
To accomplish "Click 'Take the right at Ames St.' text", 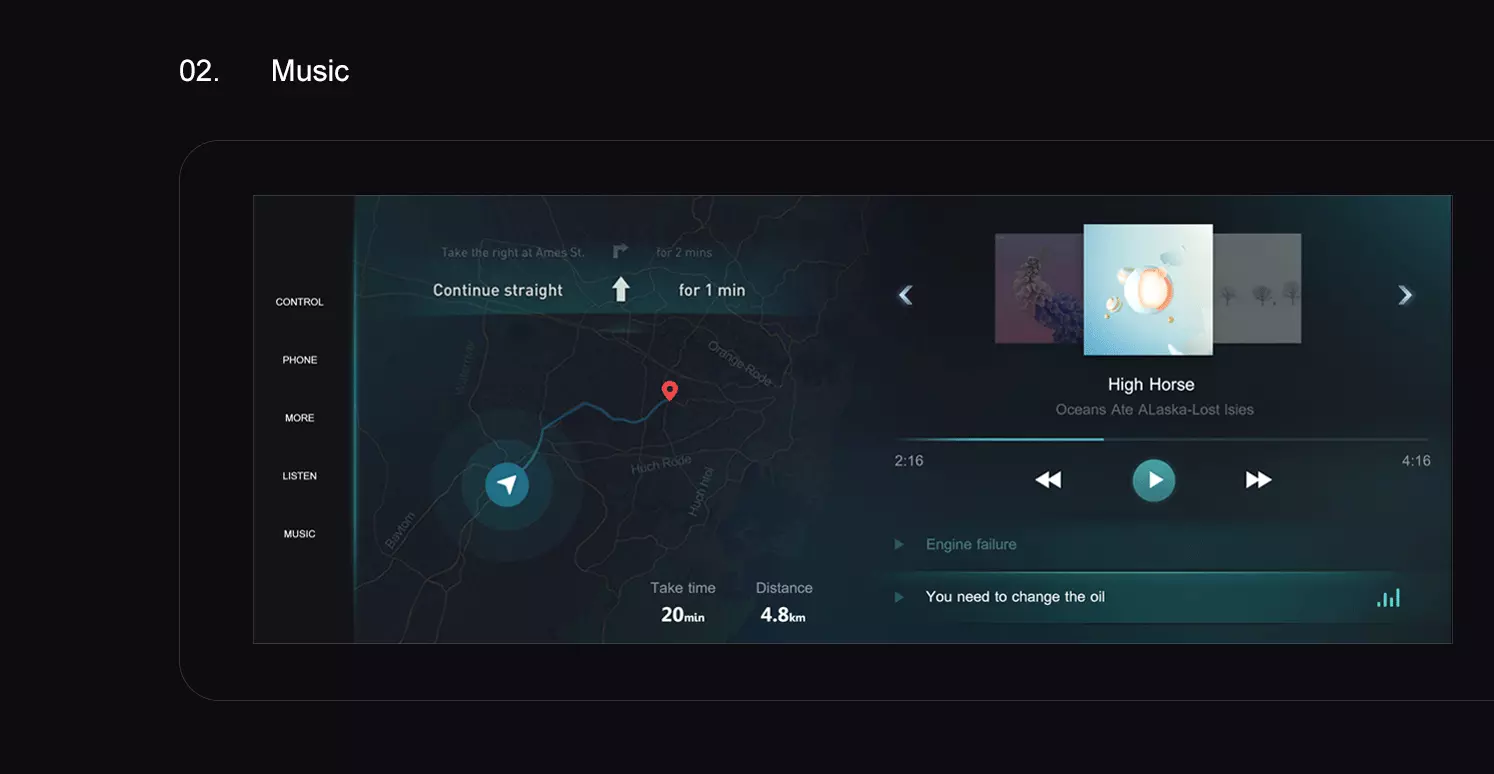I will coord(513,252).
